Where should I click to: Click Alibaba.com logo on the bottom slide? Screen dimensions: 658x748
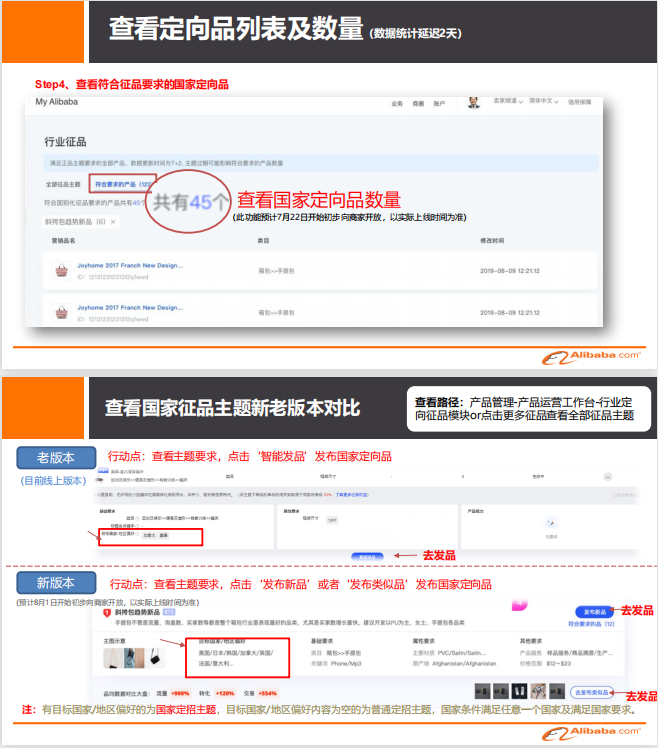click(591, 735)
